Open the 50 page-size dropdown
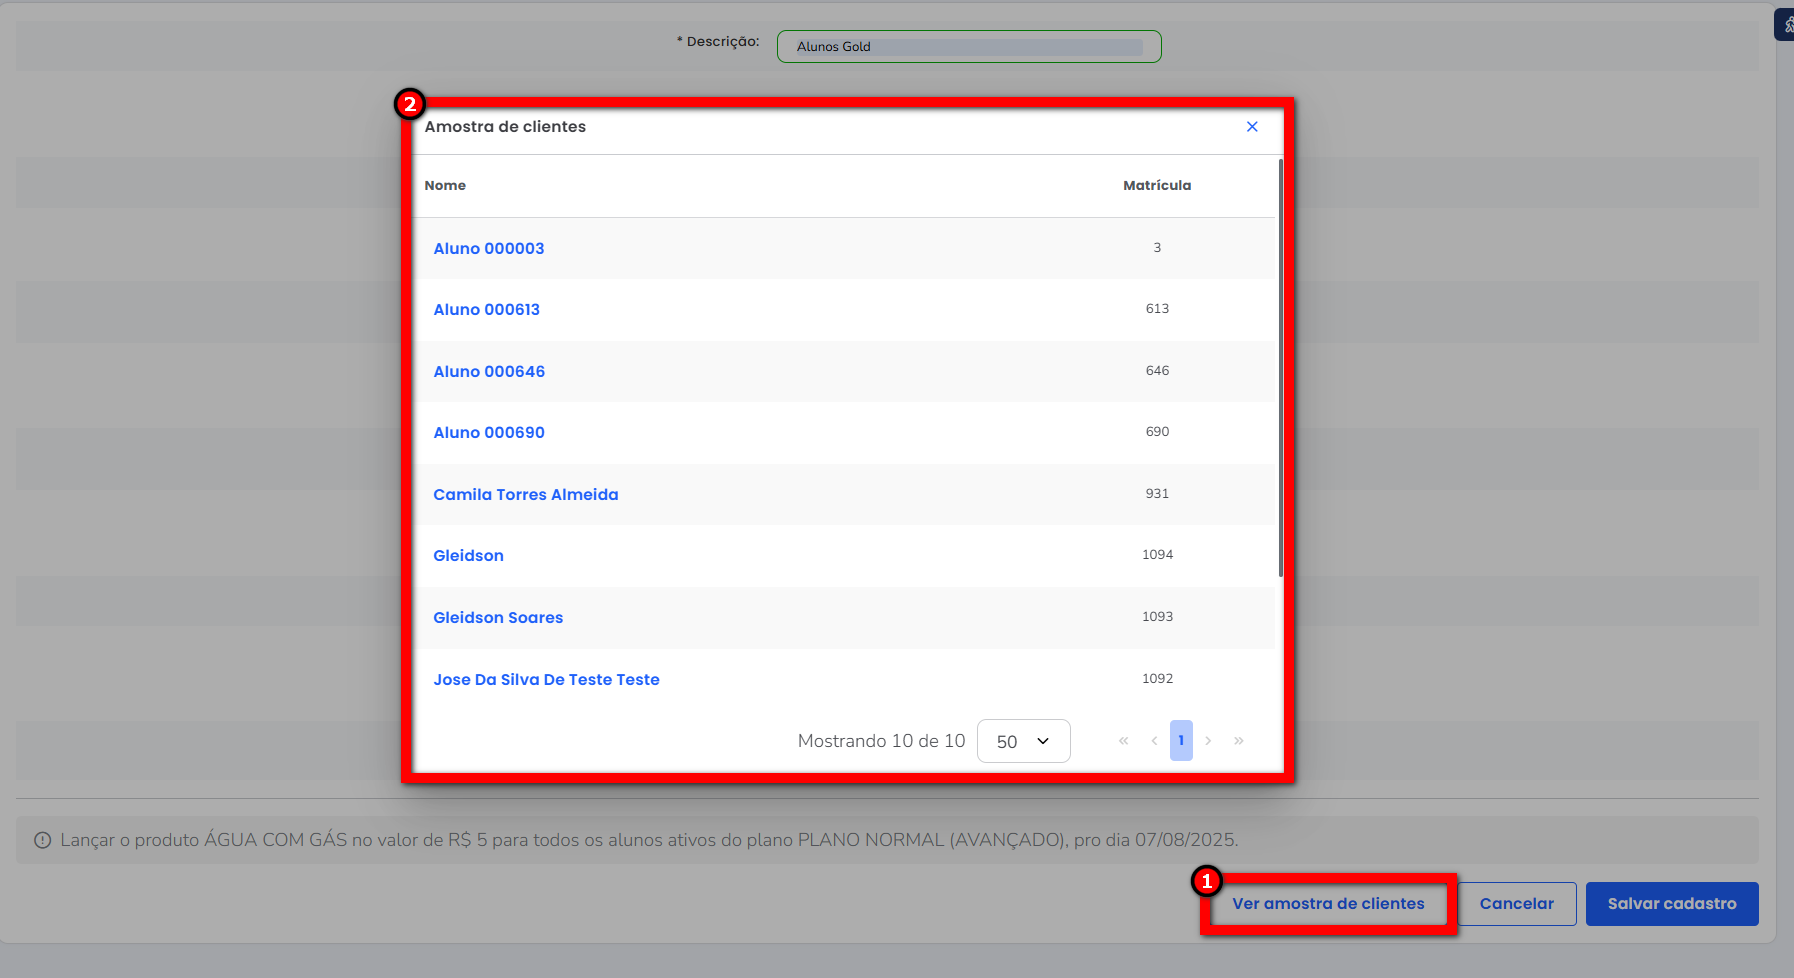 pos(1023,741)
